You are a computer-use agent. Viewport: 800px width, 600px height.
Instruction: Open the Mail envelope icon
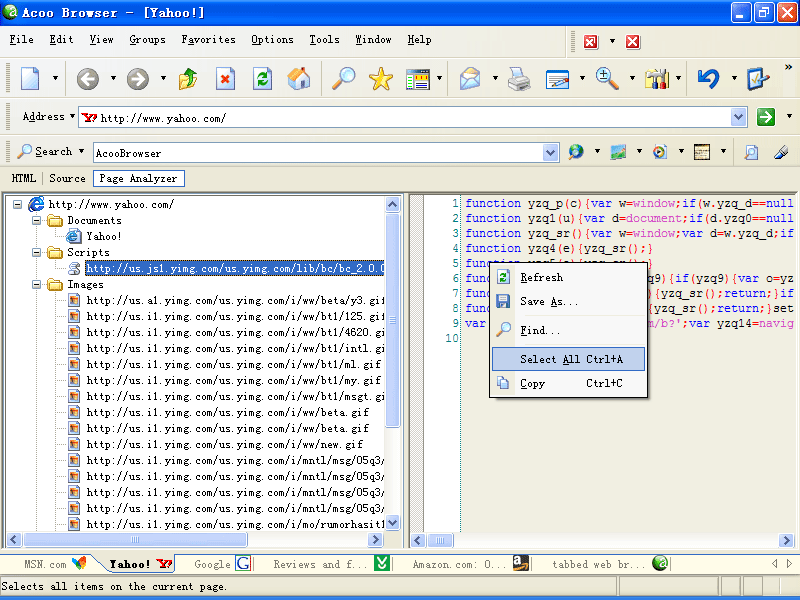[470, 79]
